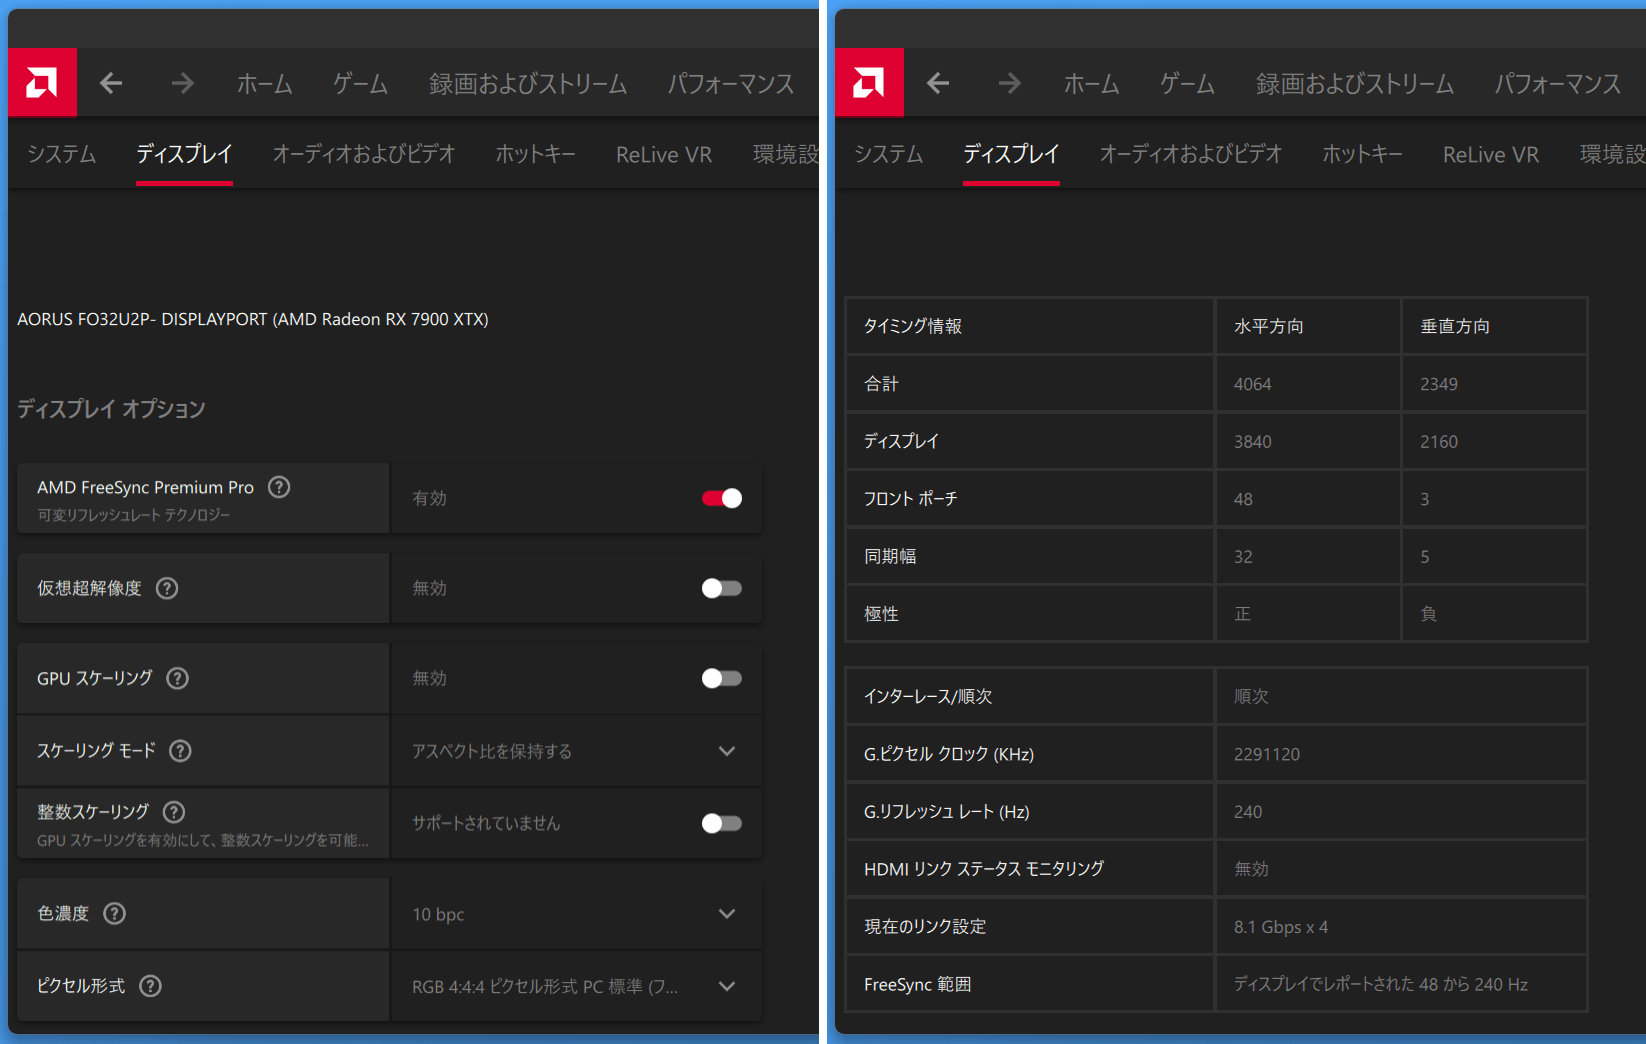1646x1044 pixels.
Task: Click 水平方向 column header
Action: click(x=1308, y=326)
